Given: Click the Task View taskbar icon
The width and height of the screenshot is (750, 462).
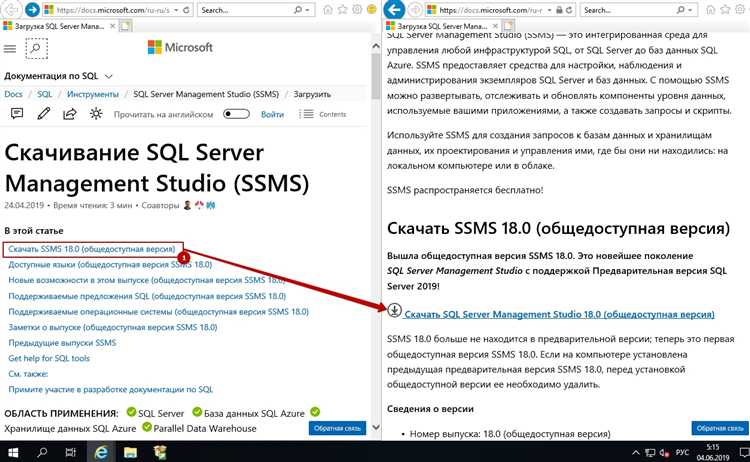Looking at the screenshot, I should coord(71,452).
